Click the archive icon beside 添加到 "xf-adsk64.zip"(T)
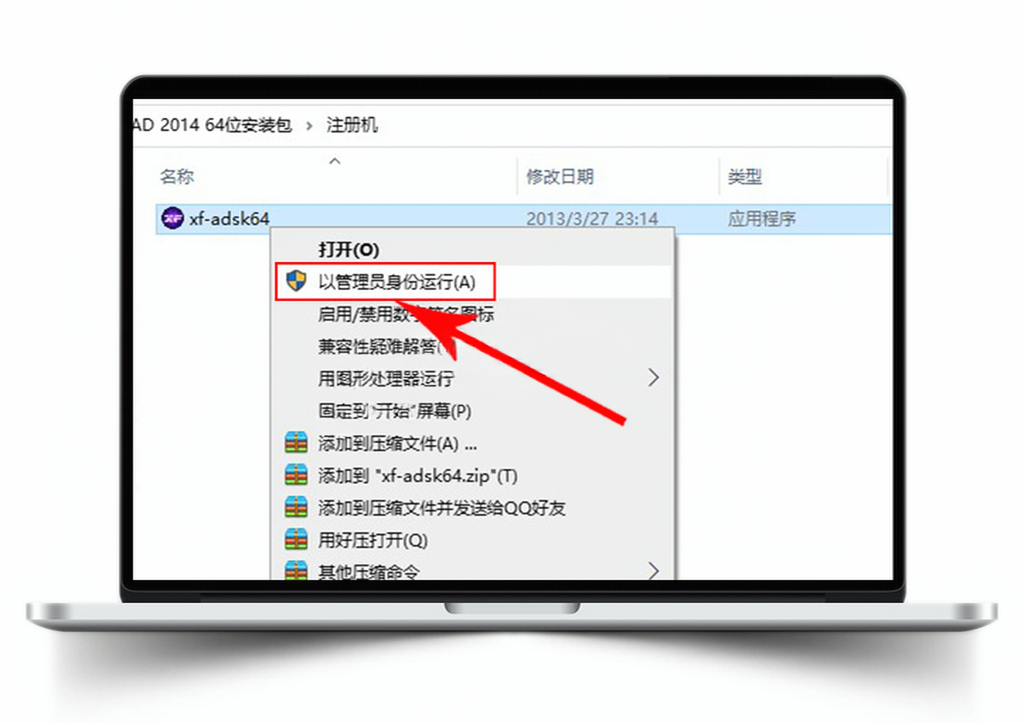The width and height of the screenshot is (1024, 723). [x=296, y=475]
